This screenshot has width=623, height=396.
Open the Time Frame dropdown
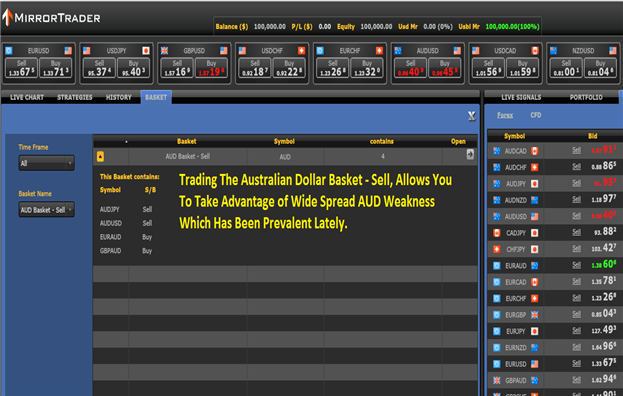(46, 163)
